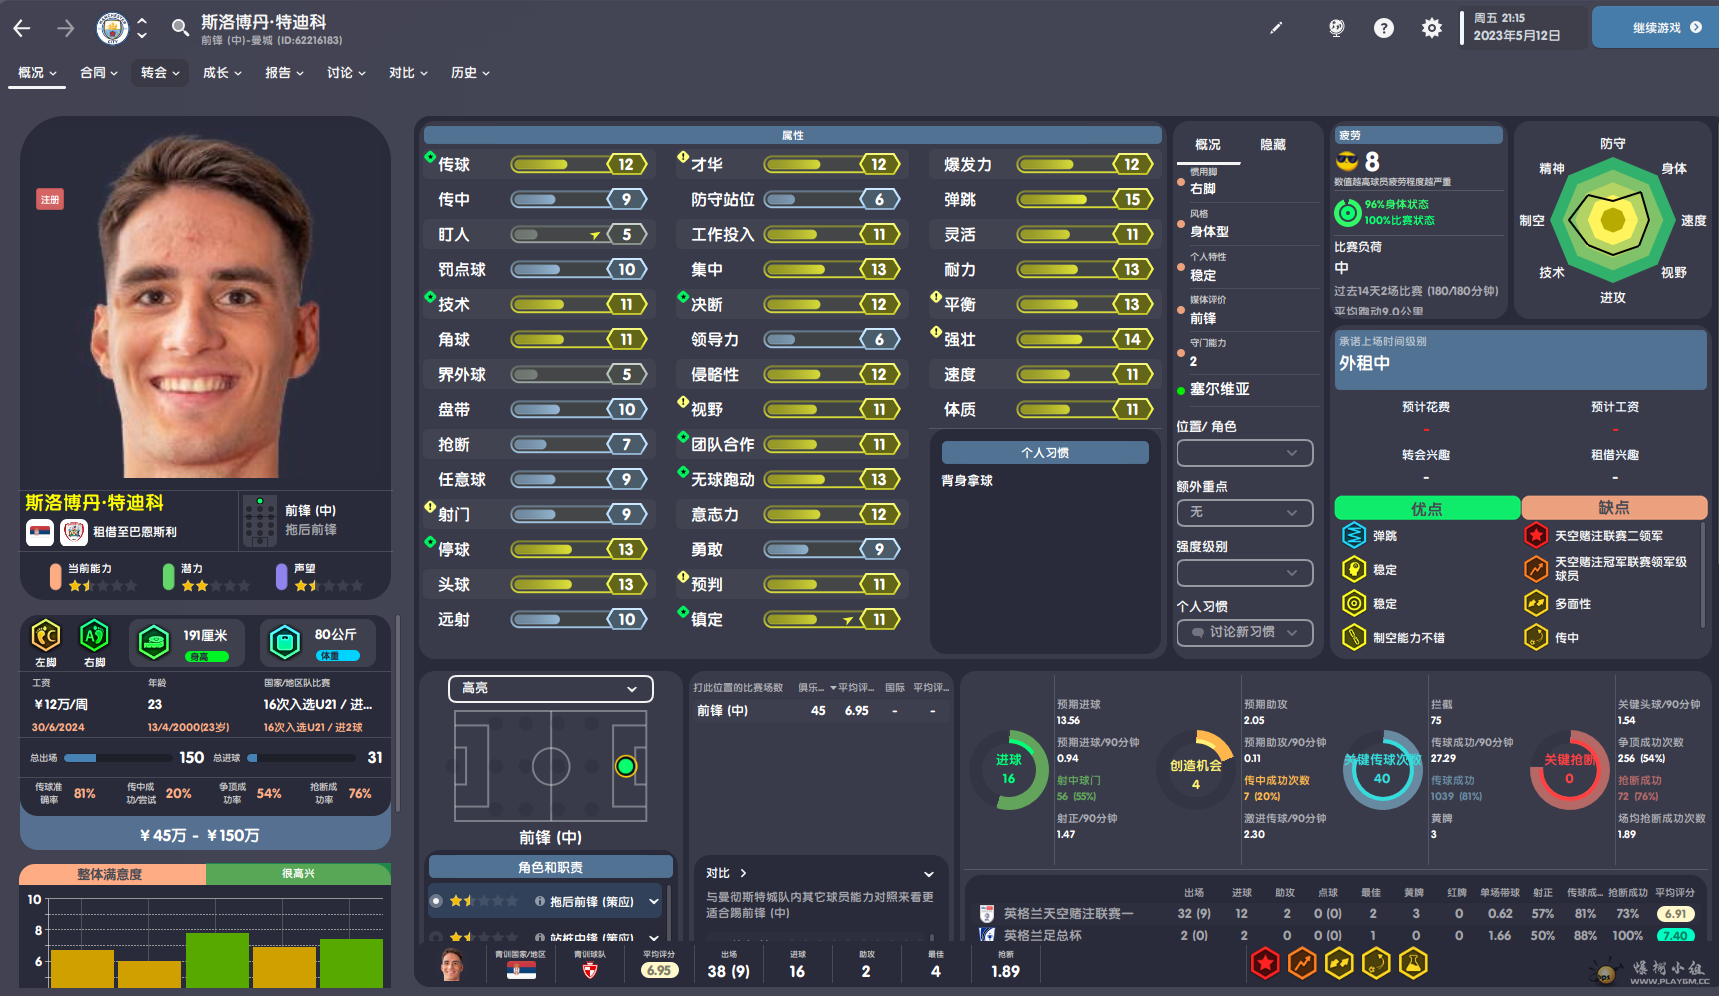Screen dimensions: 1719x996
Task: Click the 总出场 appearances progress bar
Action: [118, 758]
